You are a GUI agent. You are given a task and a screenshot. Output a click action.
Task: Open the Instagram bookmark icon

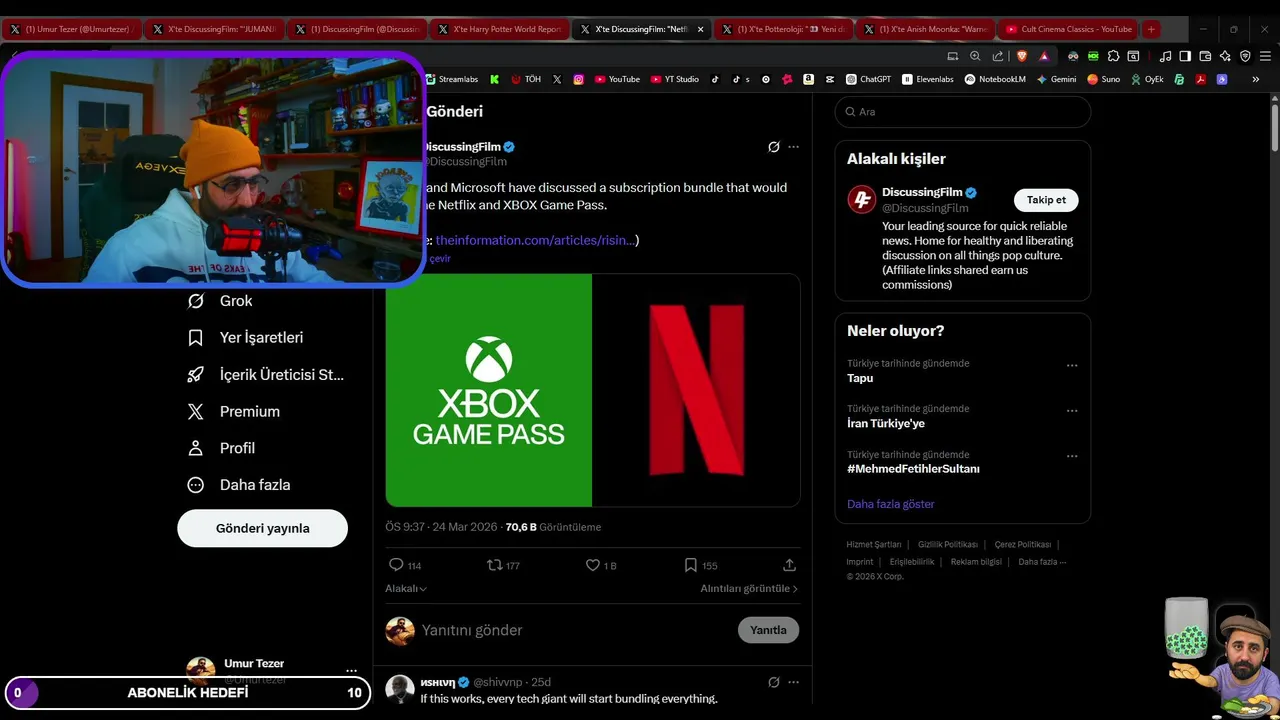(x=578, y=79)
